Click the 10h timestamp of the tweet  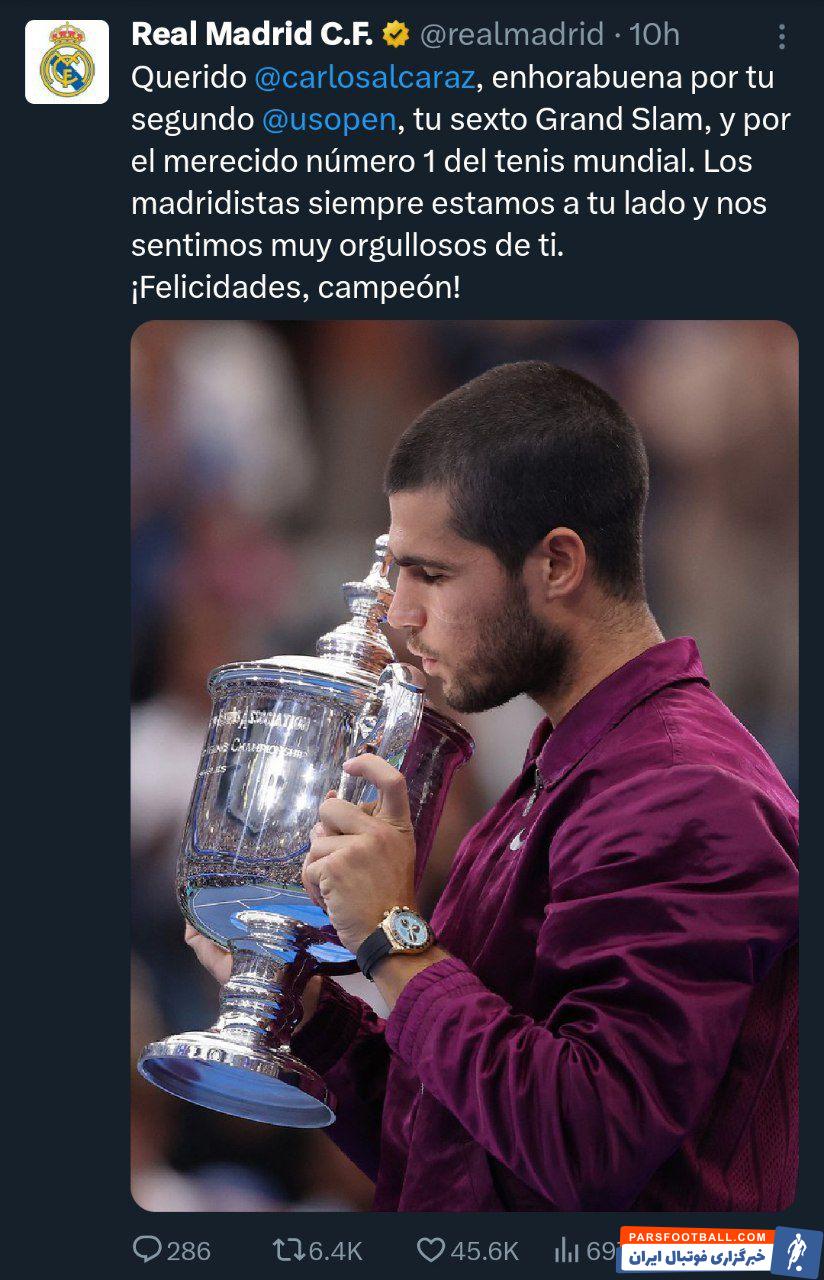[655, 35]
